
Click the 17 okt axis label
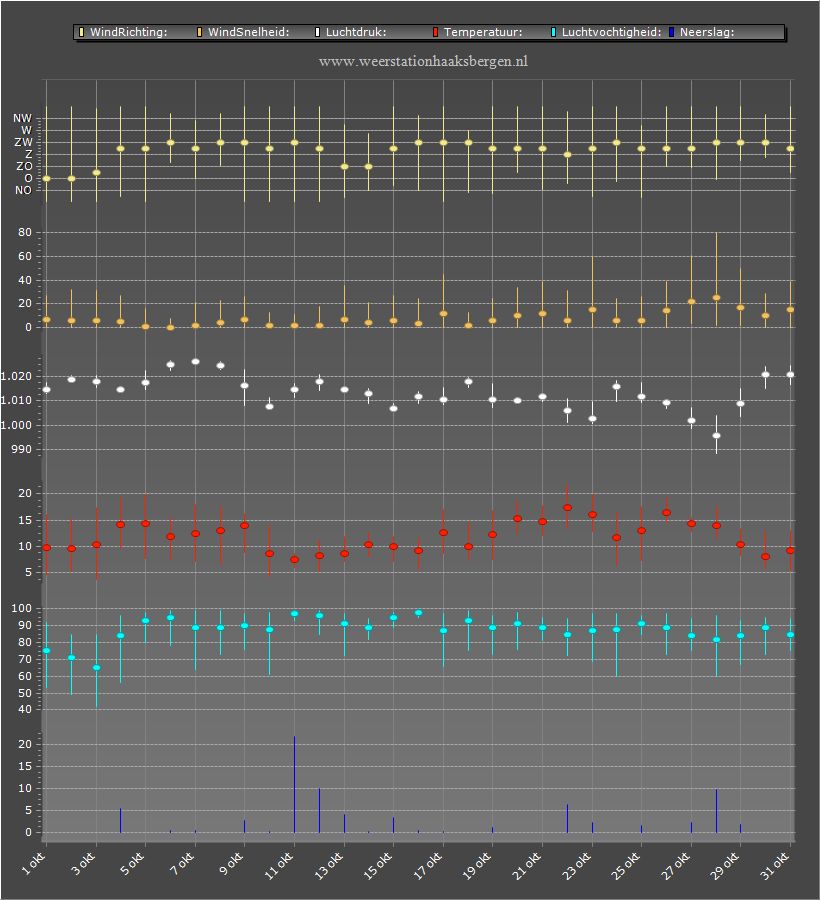[x=428, y=866]
